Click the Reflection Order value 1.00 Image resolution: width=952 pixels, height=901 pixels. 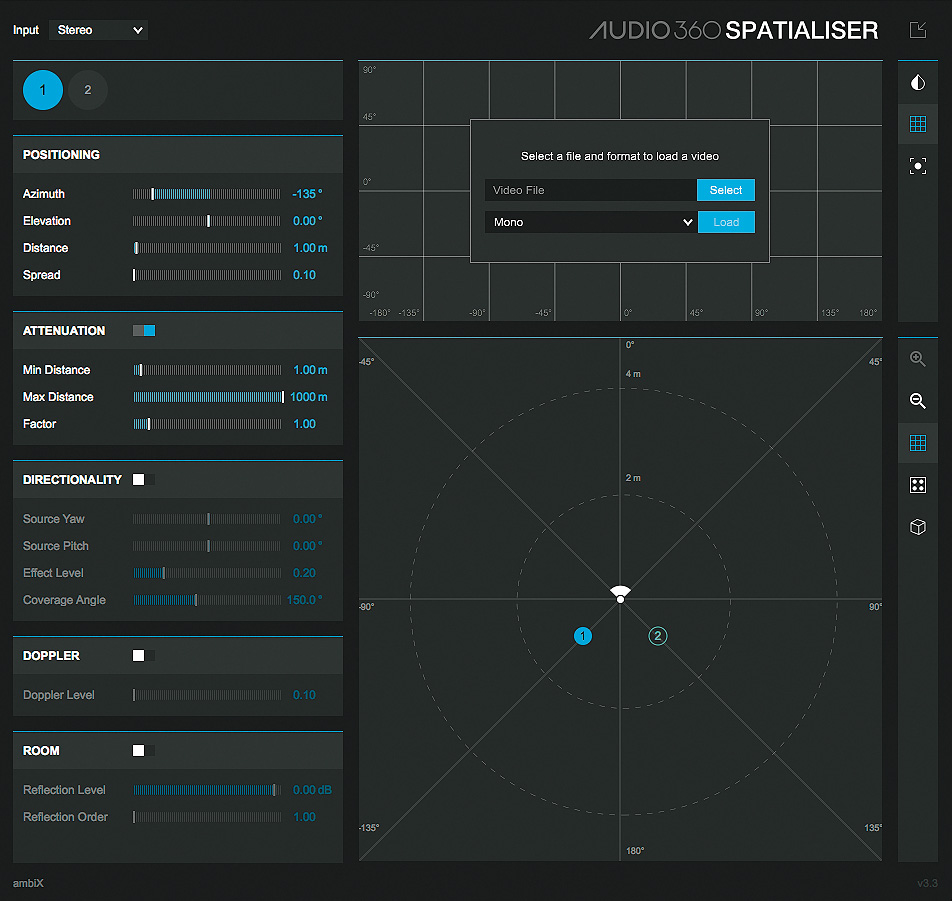pos(304,817)
